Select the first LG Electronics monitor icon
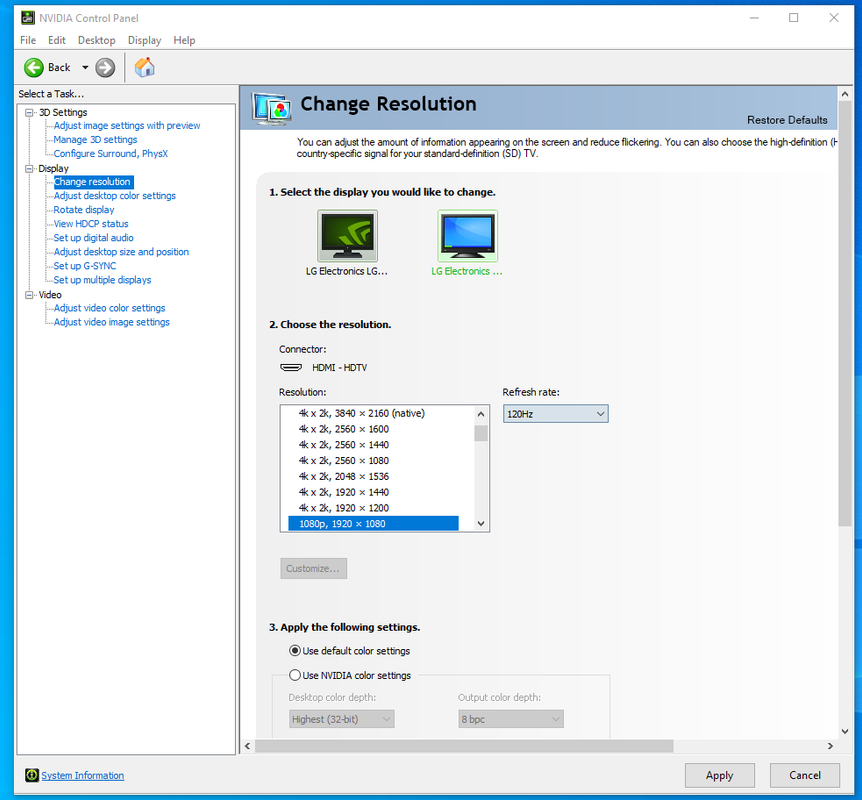 pos(347,236)
